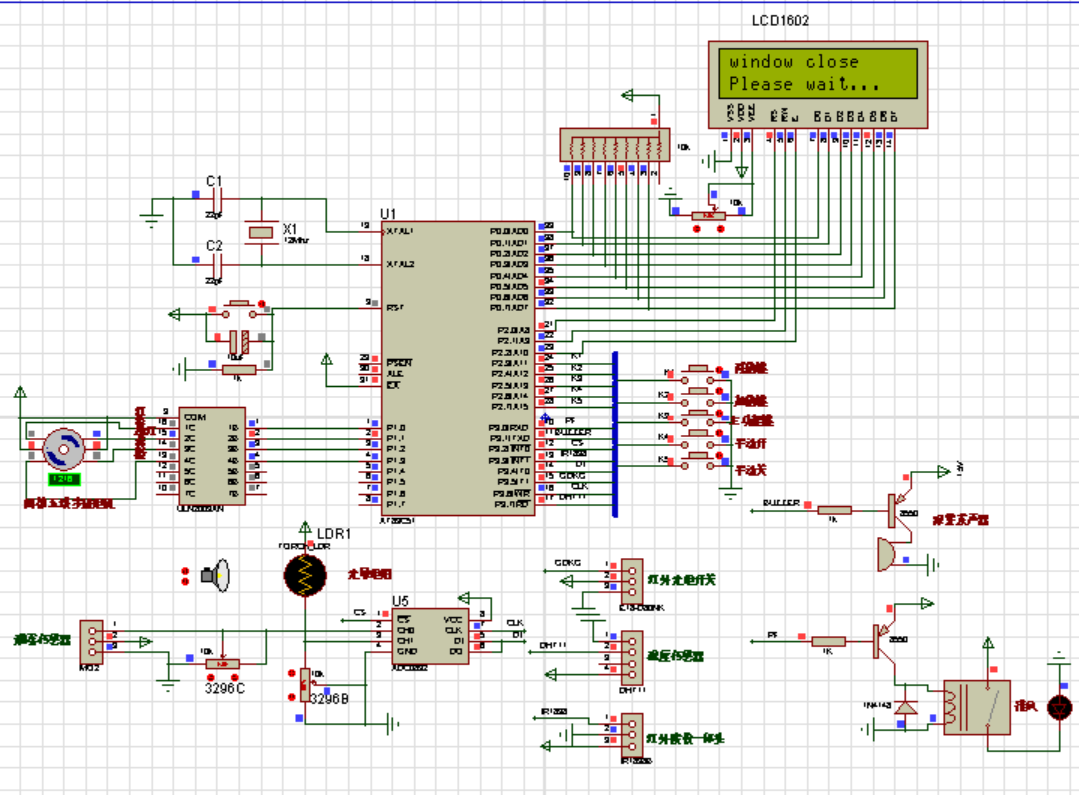Click the 'window close' LCD text line
The width and height of the screenshot is (1079, 795).
point(793,62)
